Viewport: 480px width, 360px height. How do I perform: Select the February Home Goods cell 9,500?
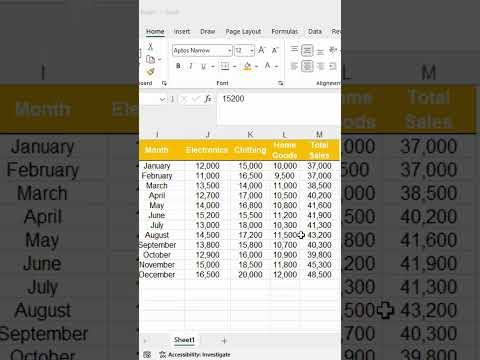point(285,176)
